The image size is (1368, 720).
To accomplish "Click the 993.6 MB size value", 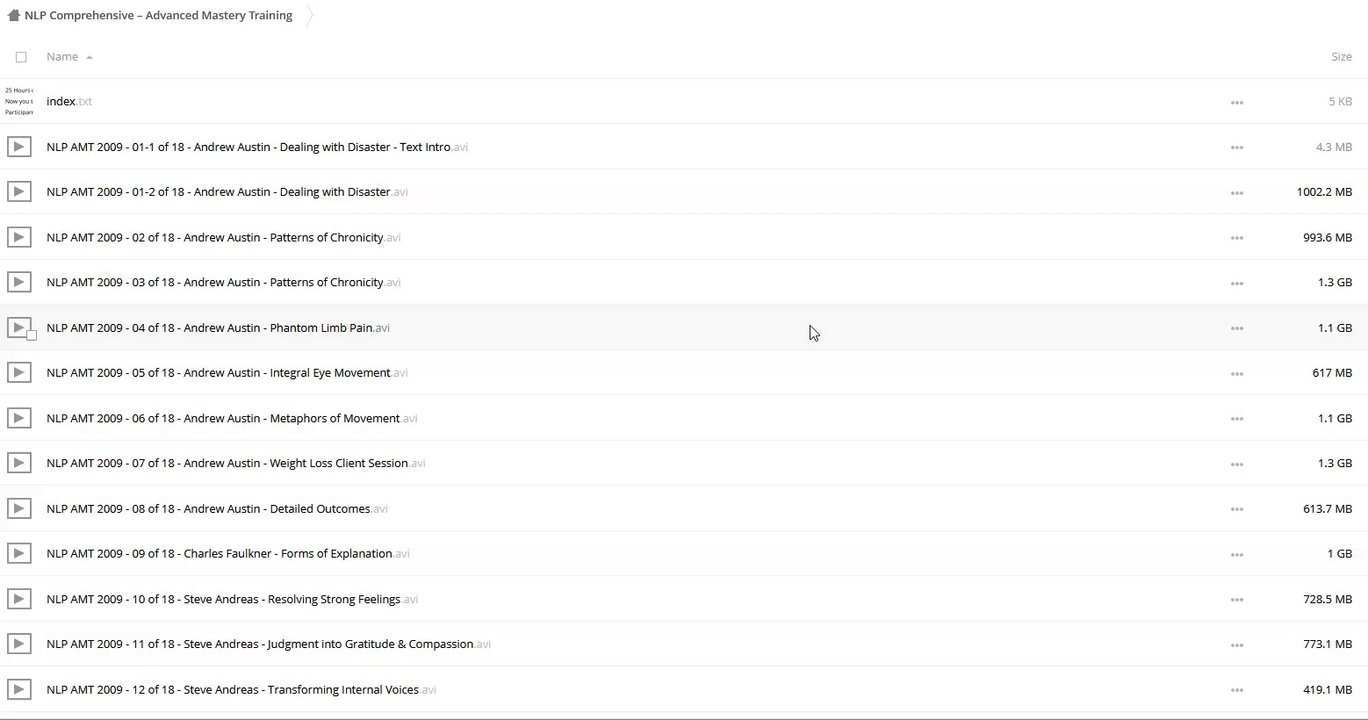I will (x=1327, y=238).
